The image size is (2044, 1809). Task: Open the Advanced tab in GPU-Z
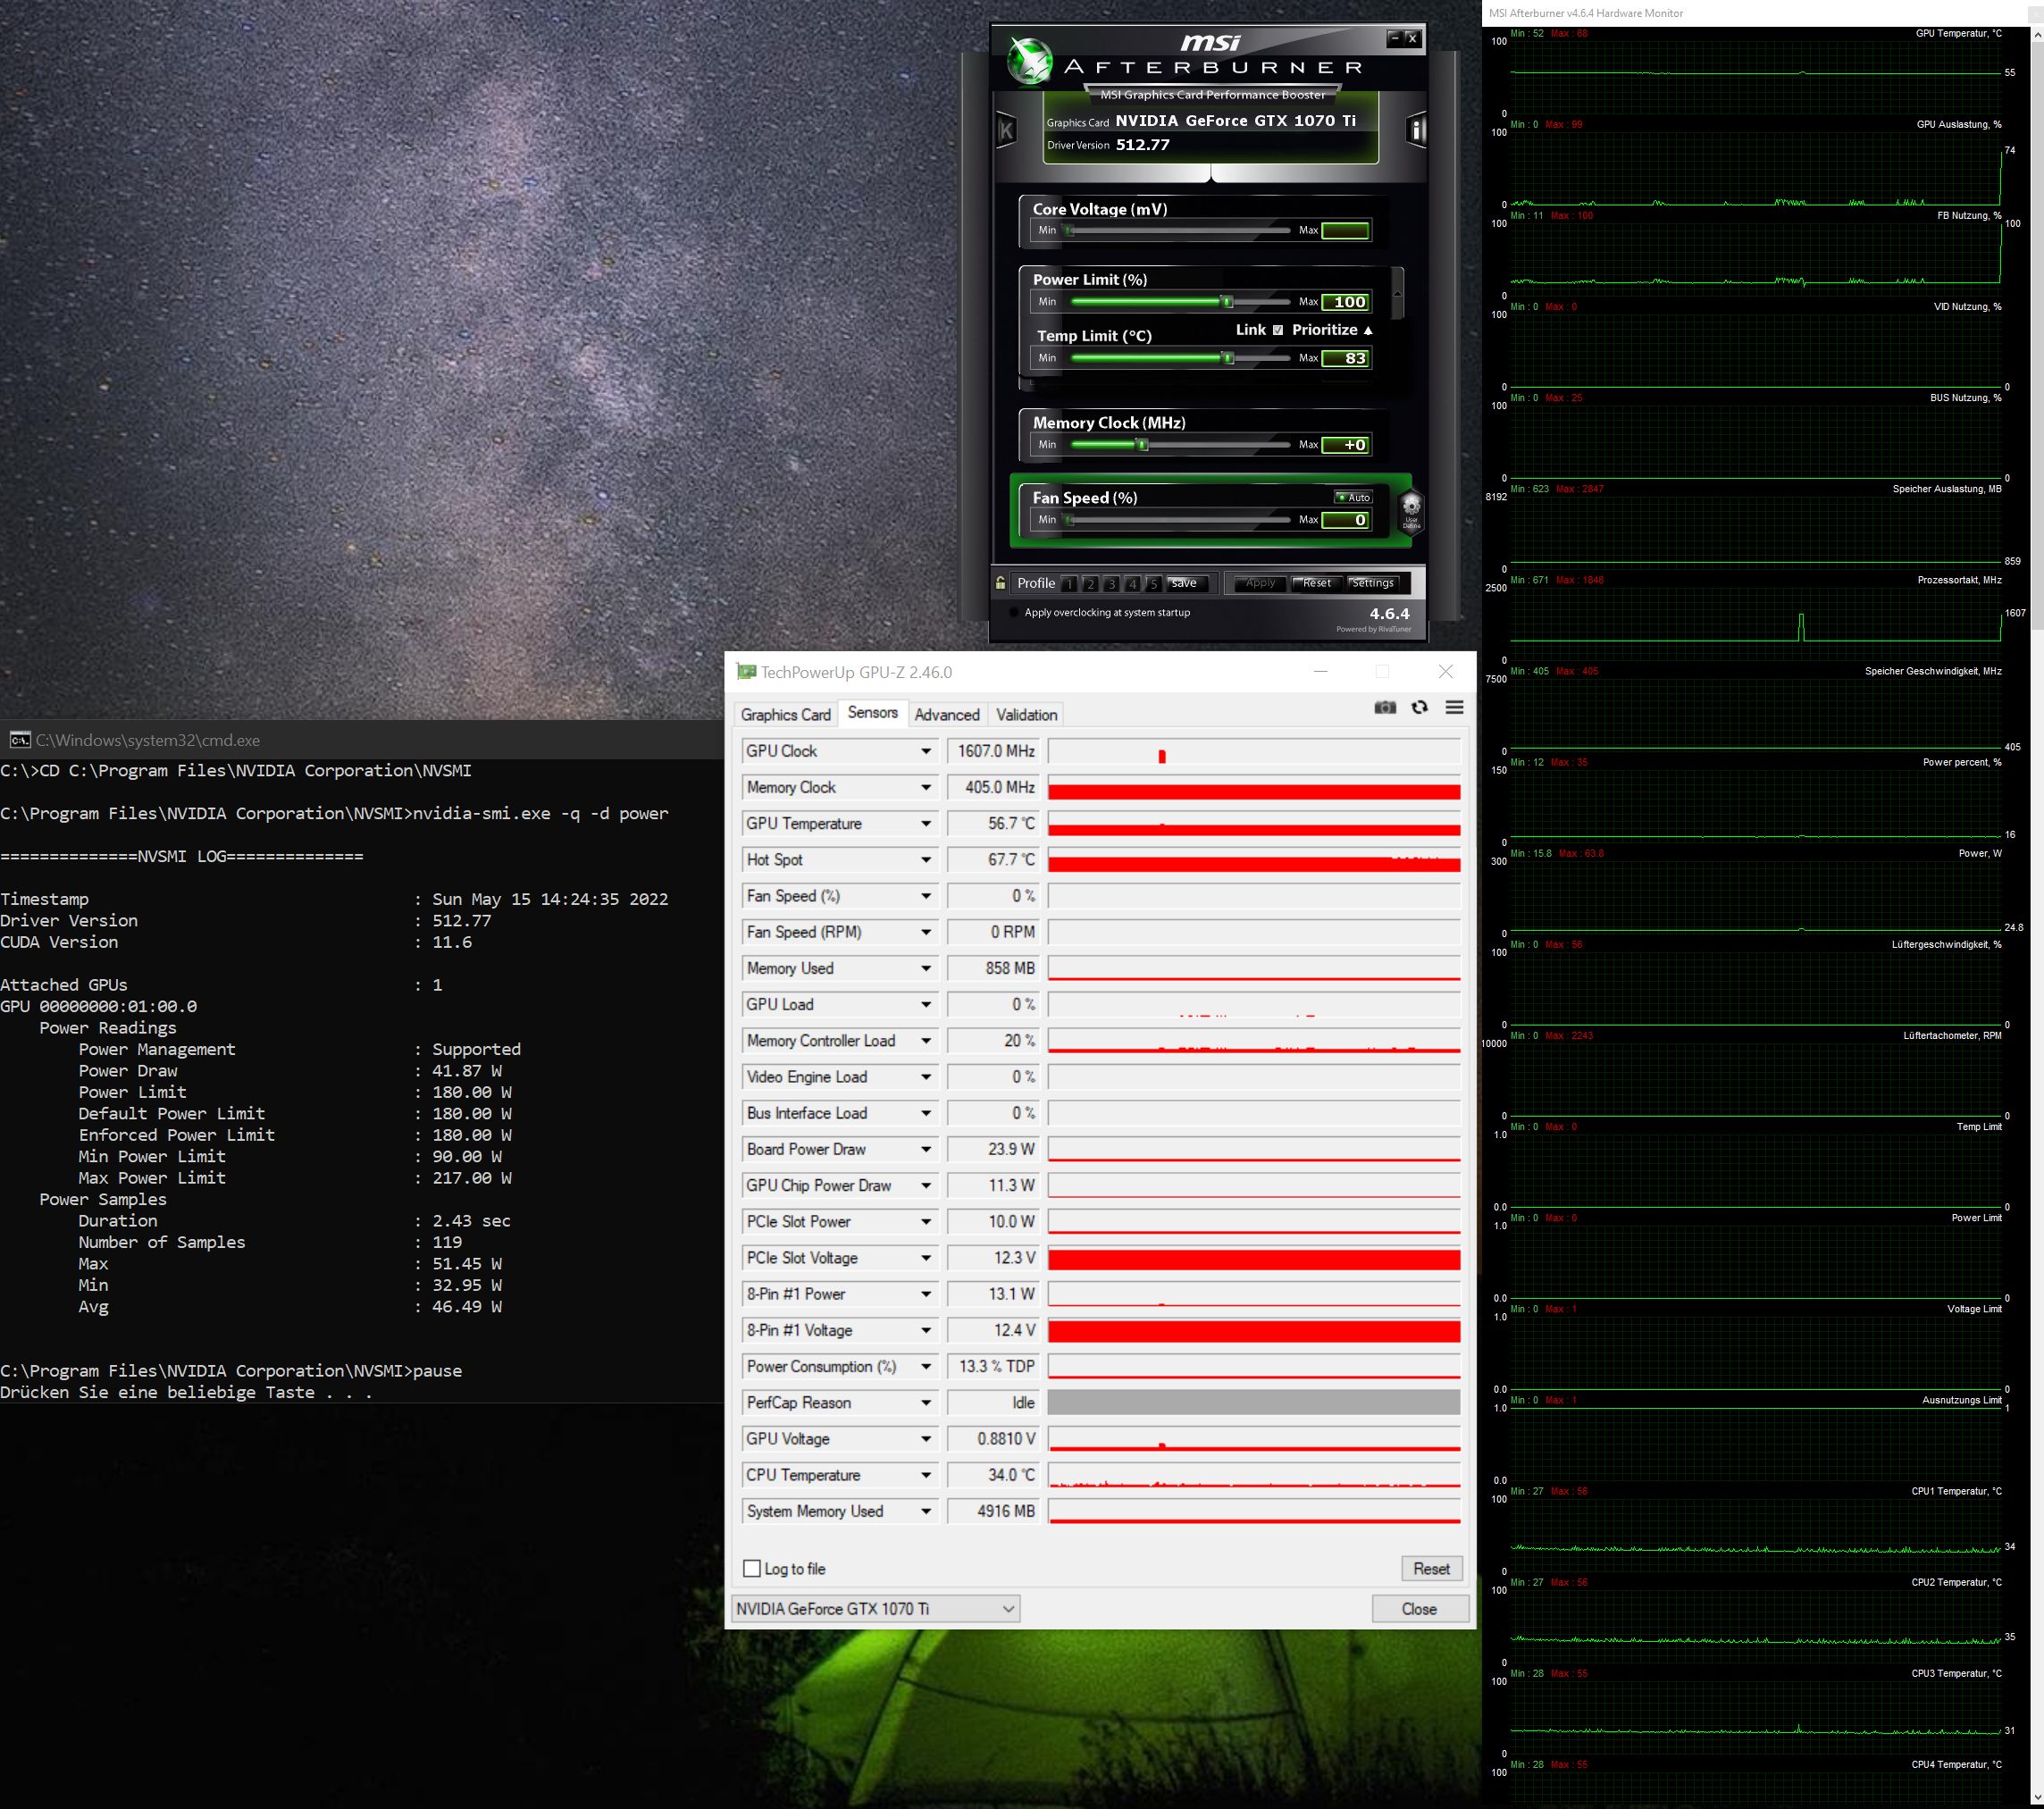tap(946, 715)
